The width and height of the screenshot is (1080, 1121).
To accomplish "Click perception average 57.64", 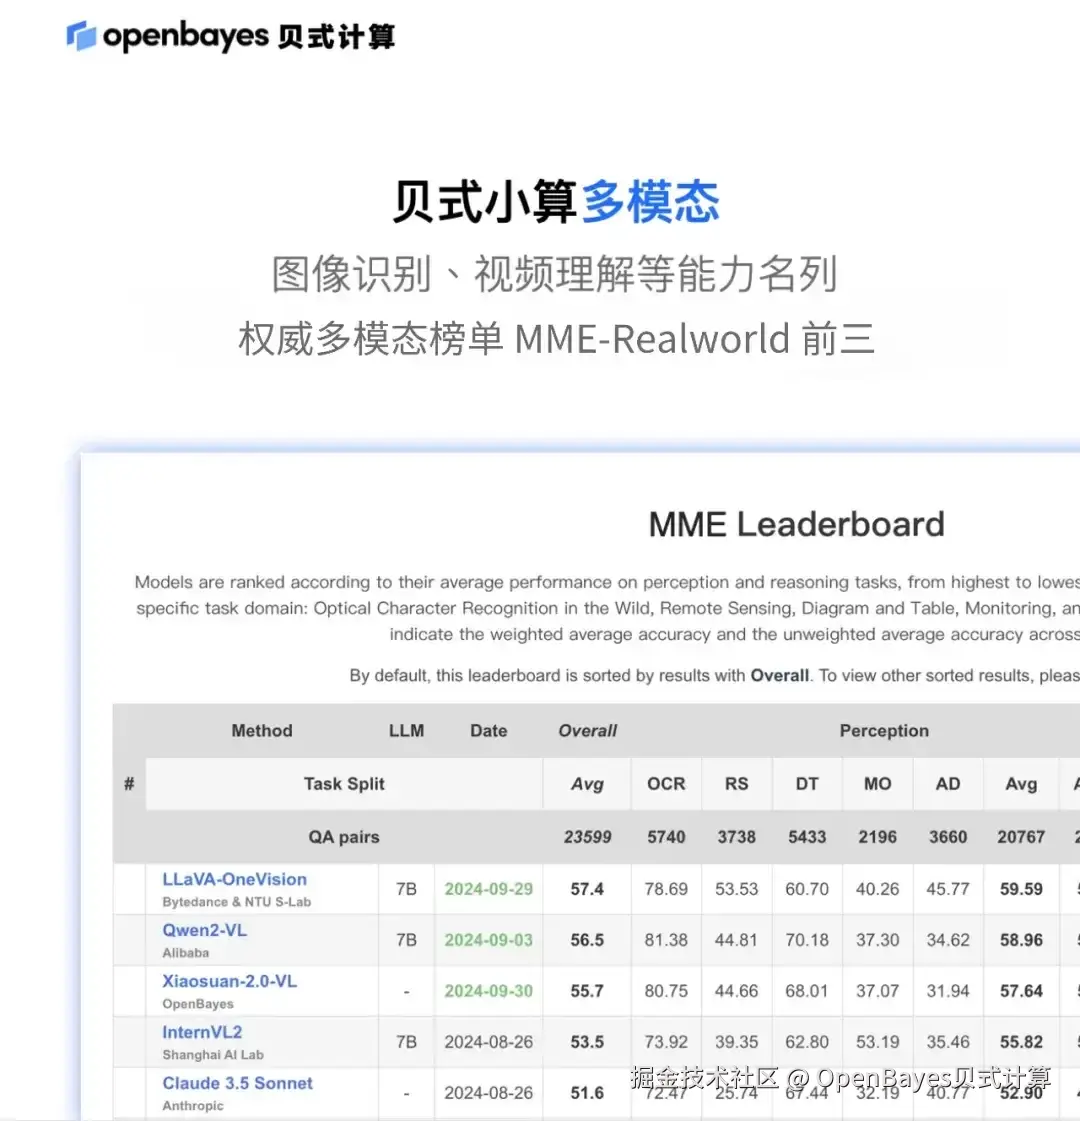I will point(1021,991).
